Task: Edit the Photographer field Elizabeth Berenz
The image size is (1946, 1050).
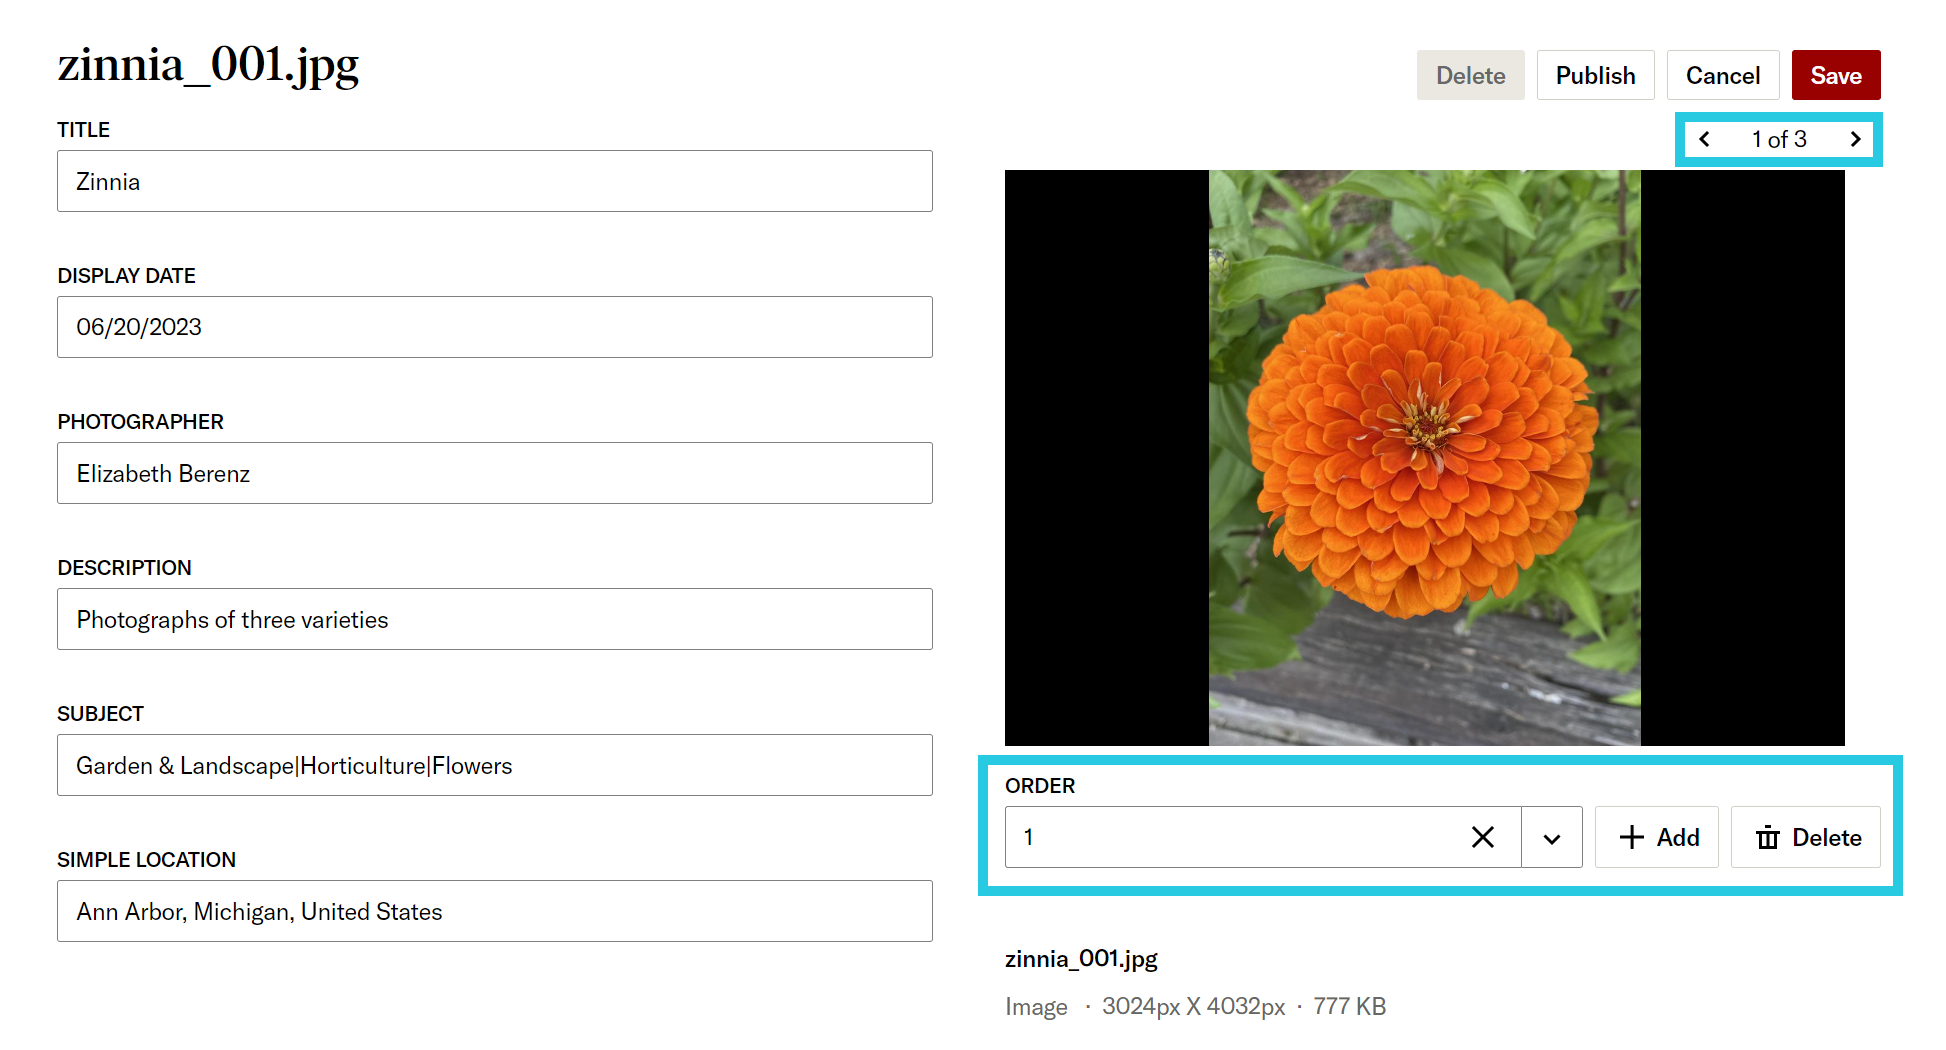Action: 495,473
